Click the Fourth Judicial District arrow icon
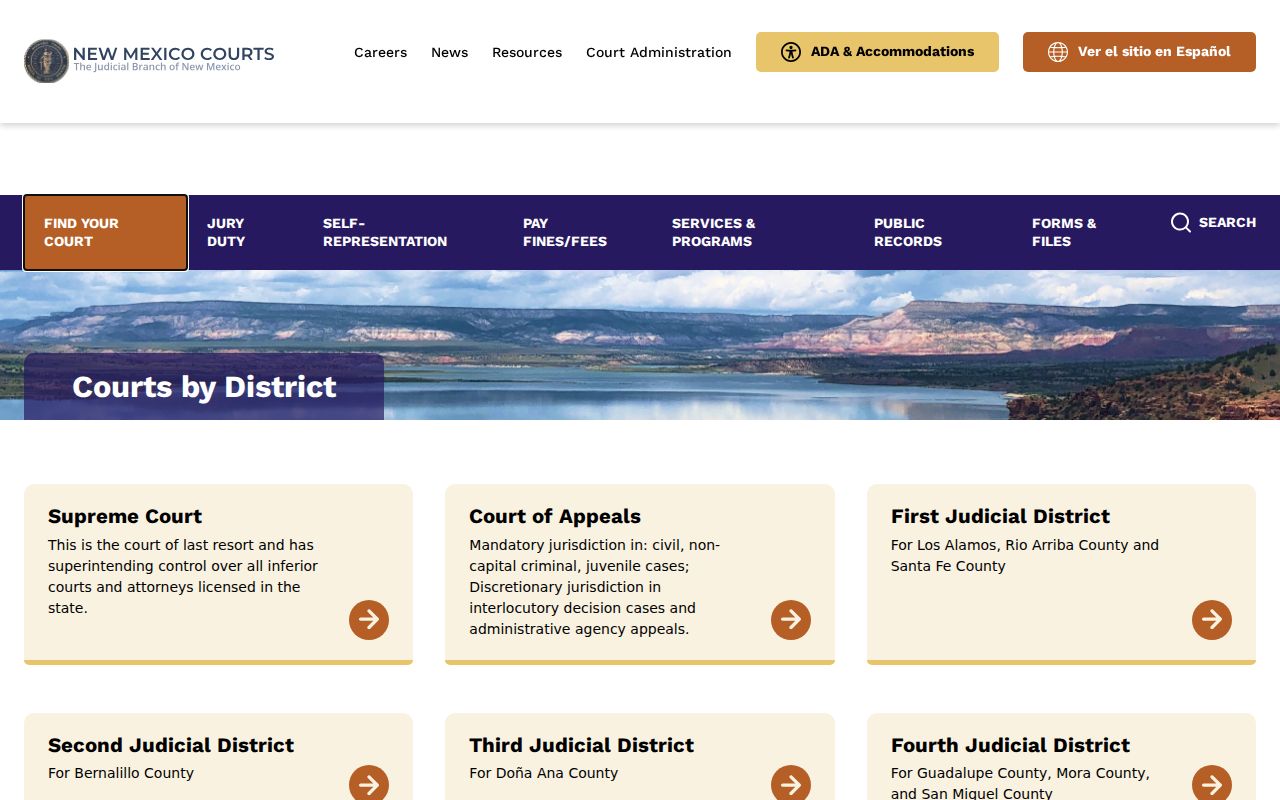 1212,784
